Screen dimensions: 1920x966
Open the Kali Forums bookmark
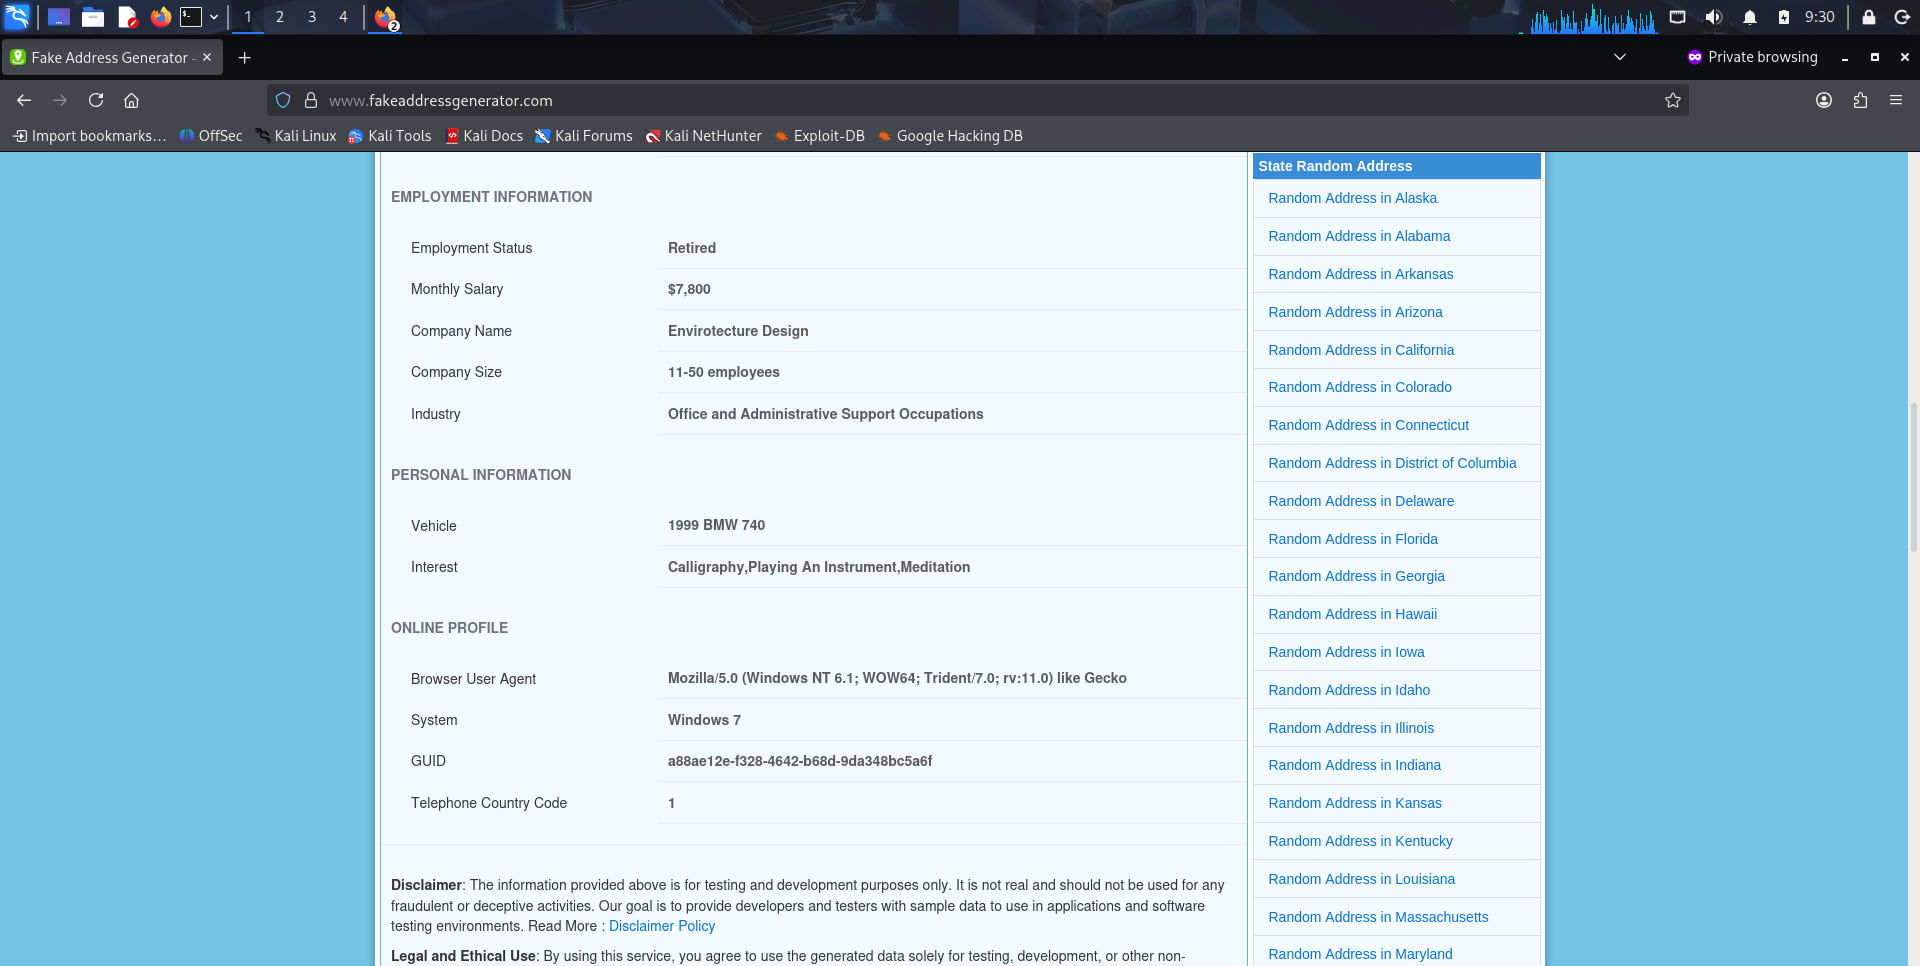(x=584, y=136)
